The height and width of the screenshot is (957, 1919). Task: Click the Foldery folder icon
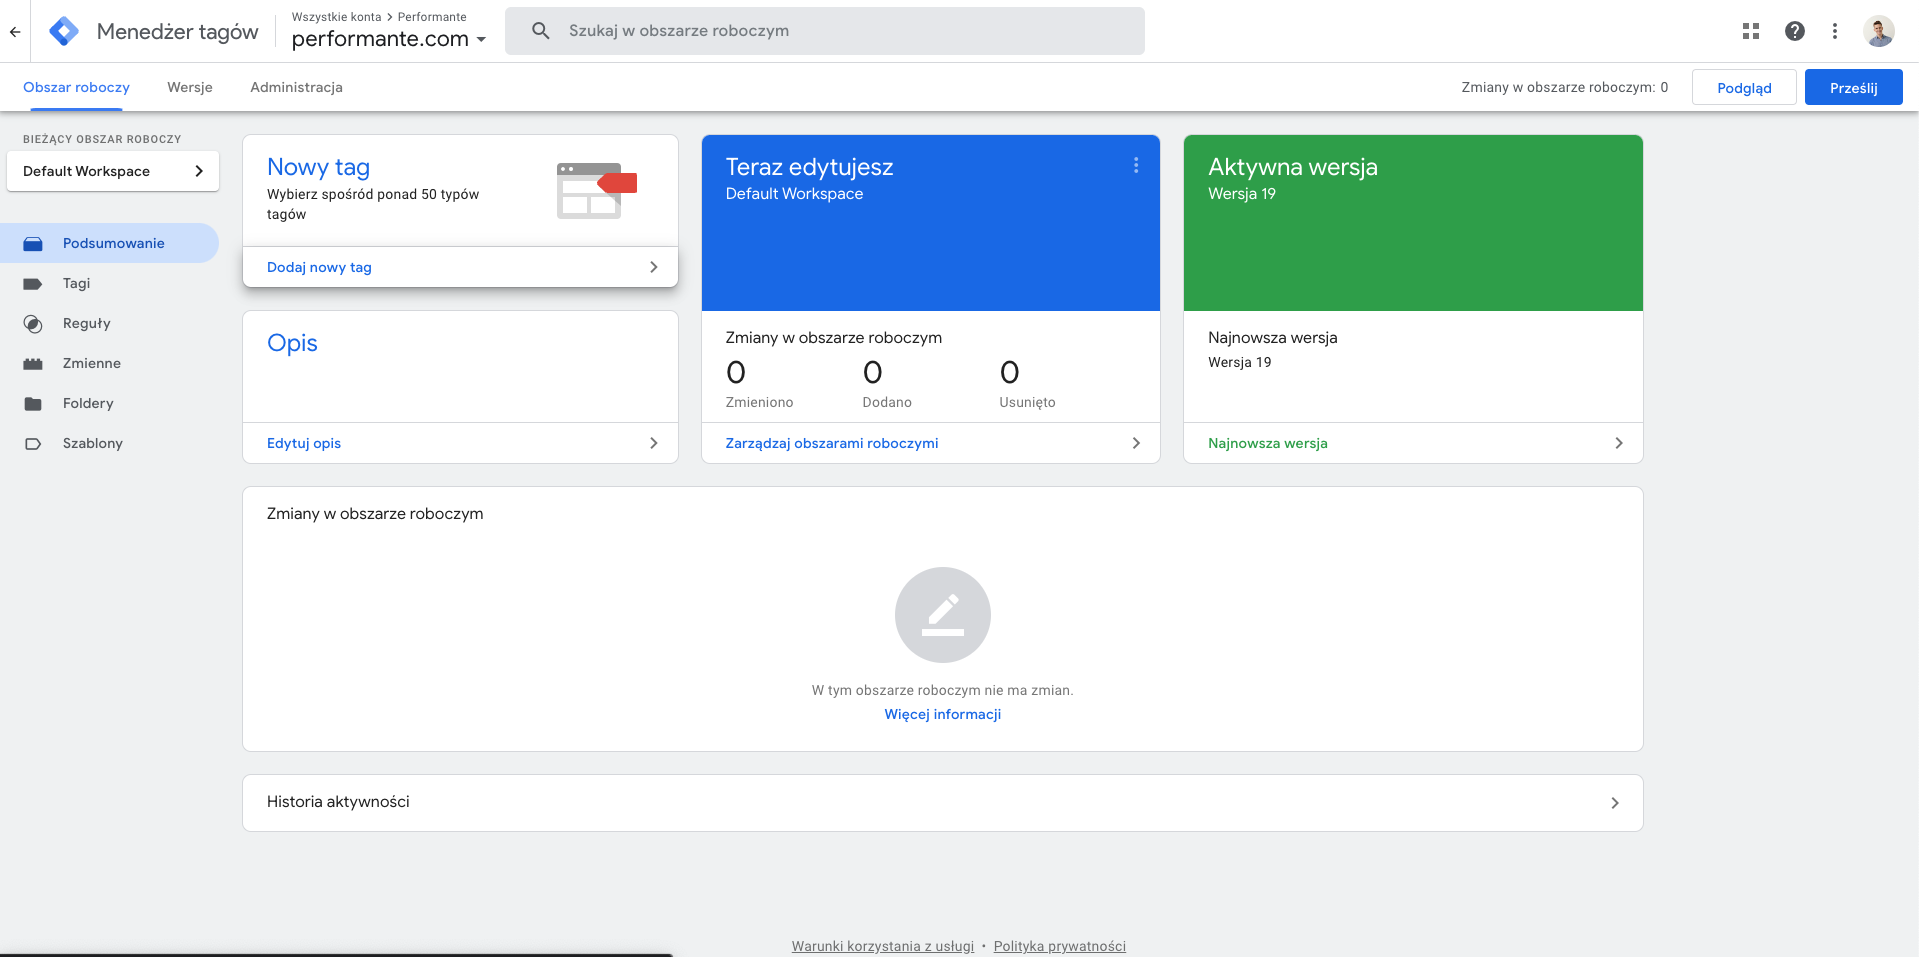[x=33, y=404]
